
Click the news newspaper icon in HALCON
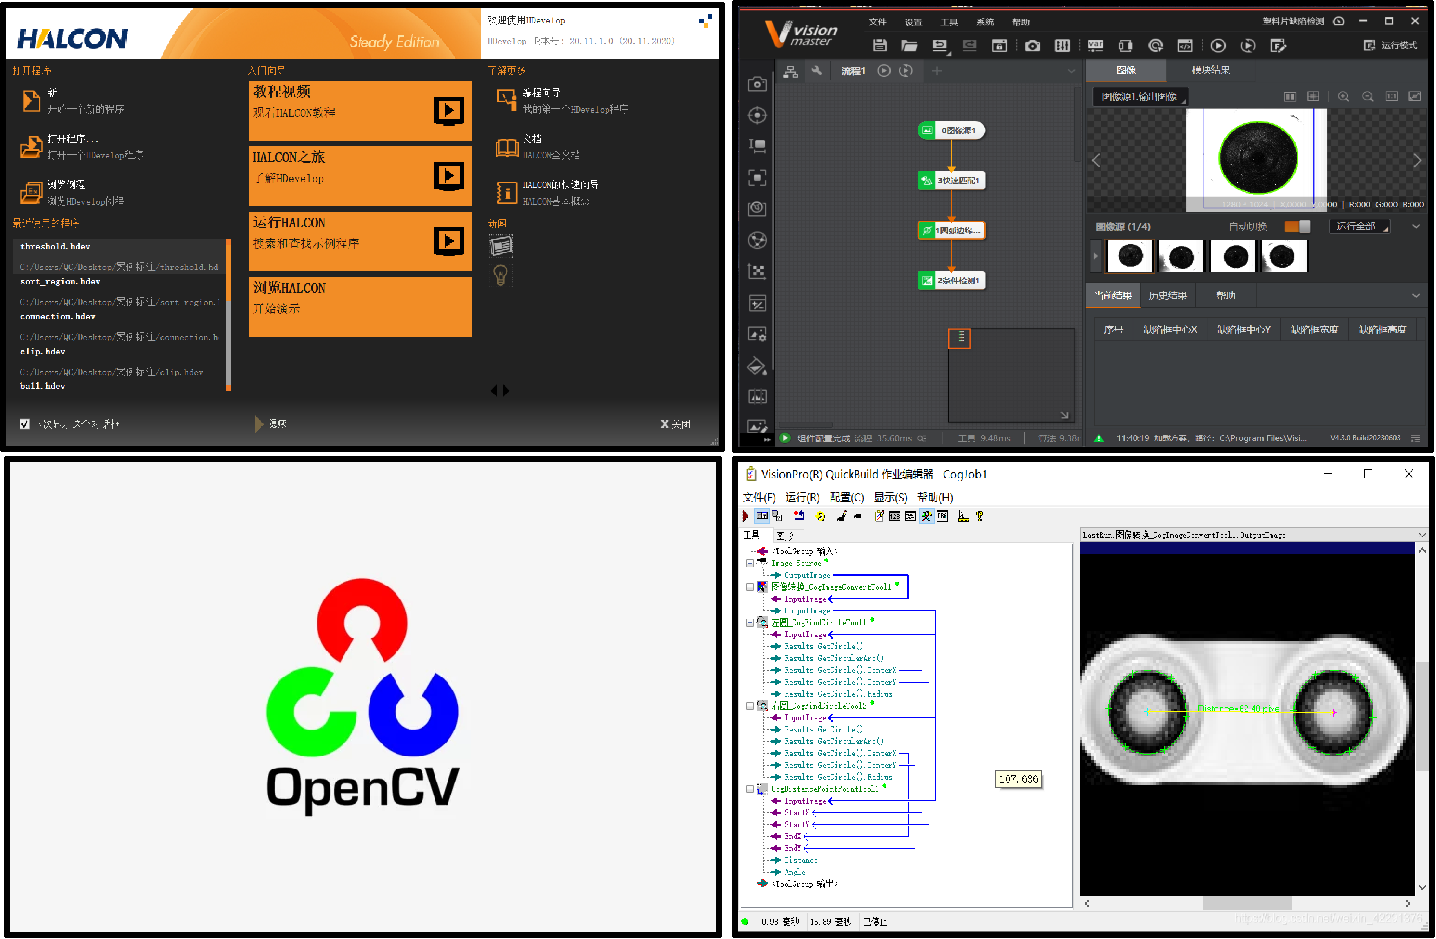point(501,245)
